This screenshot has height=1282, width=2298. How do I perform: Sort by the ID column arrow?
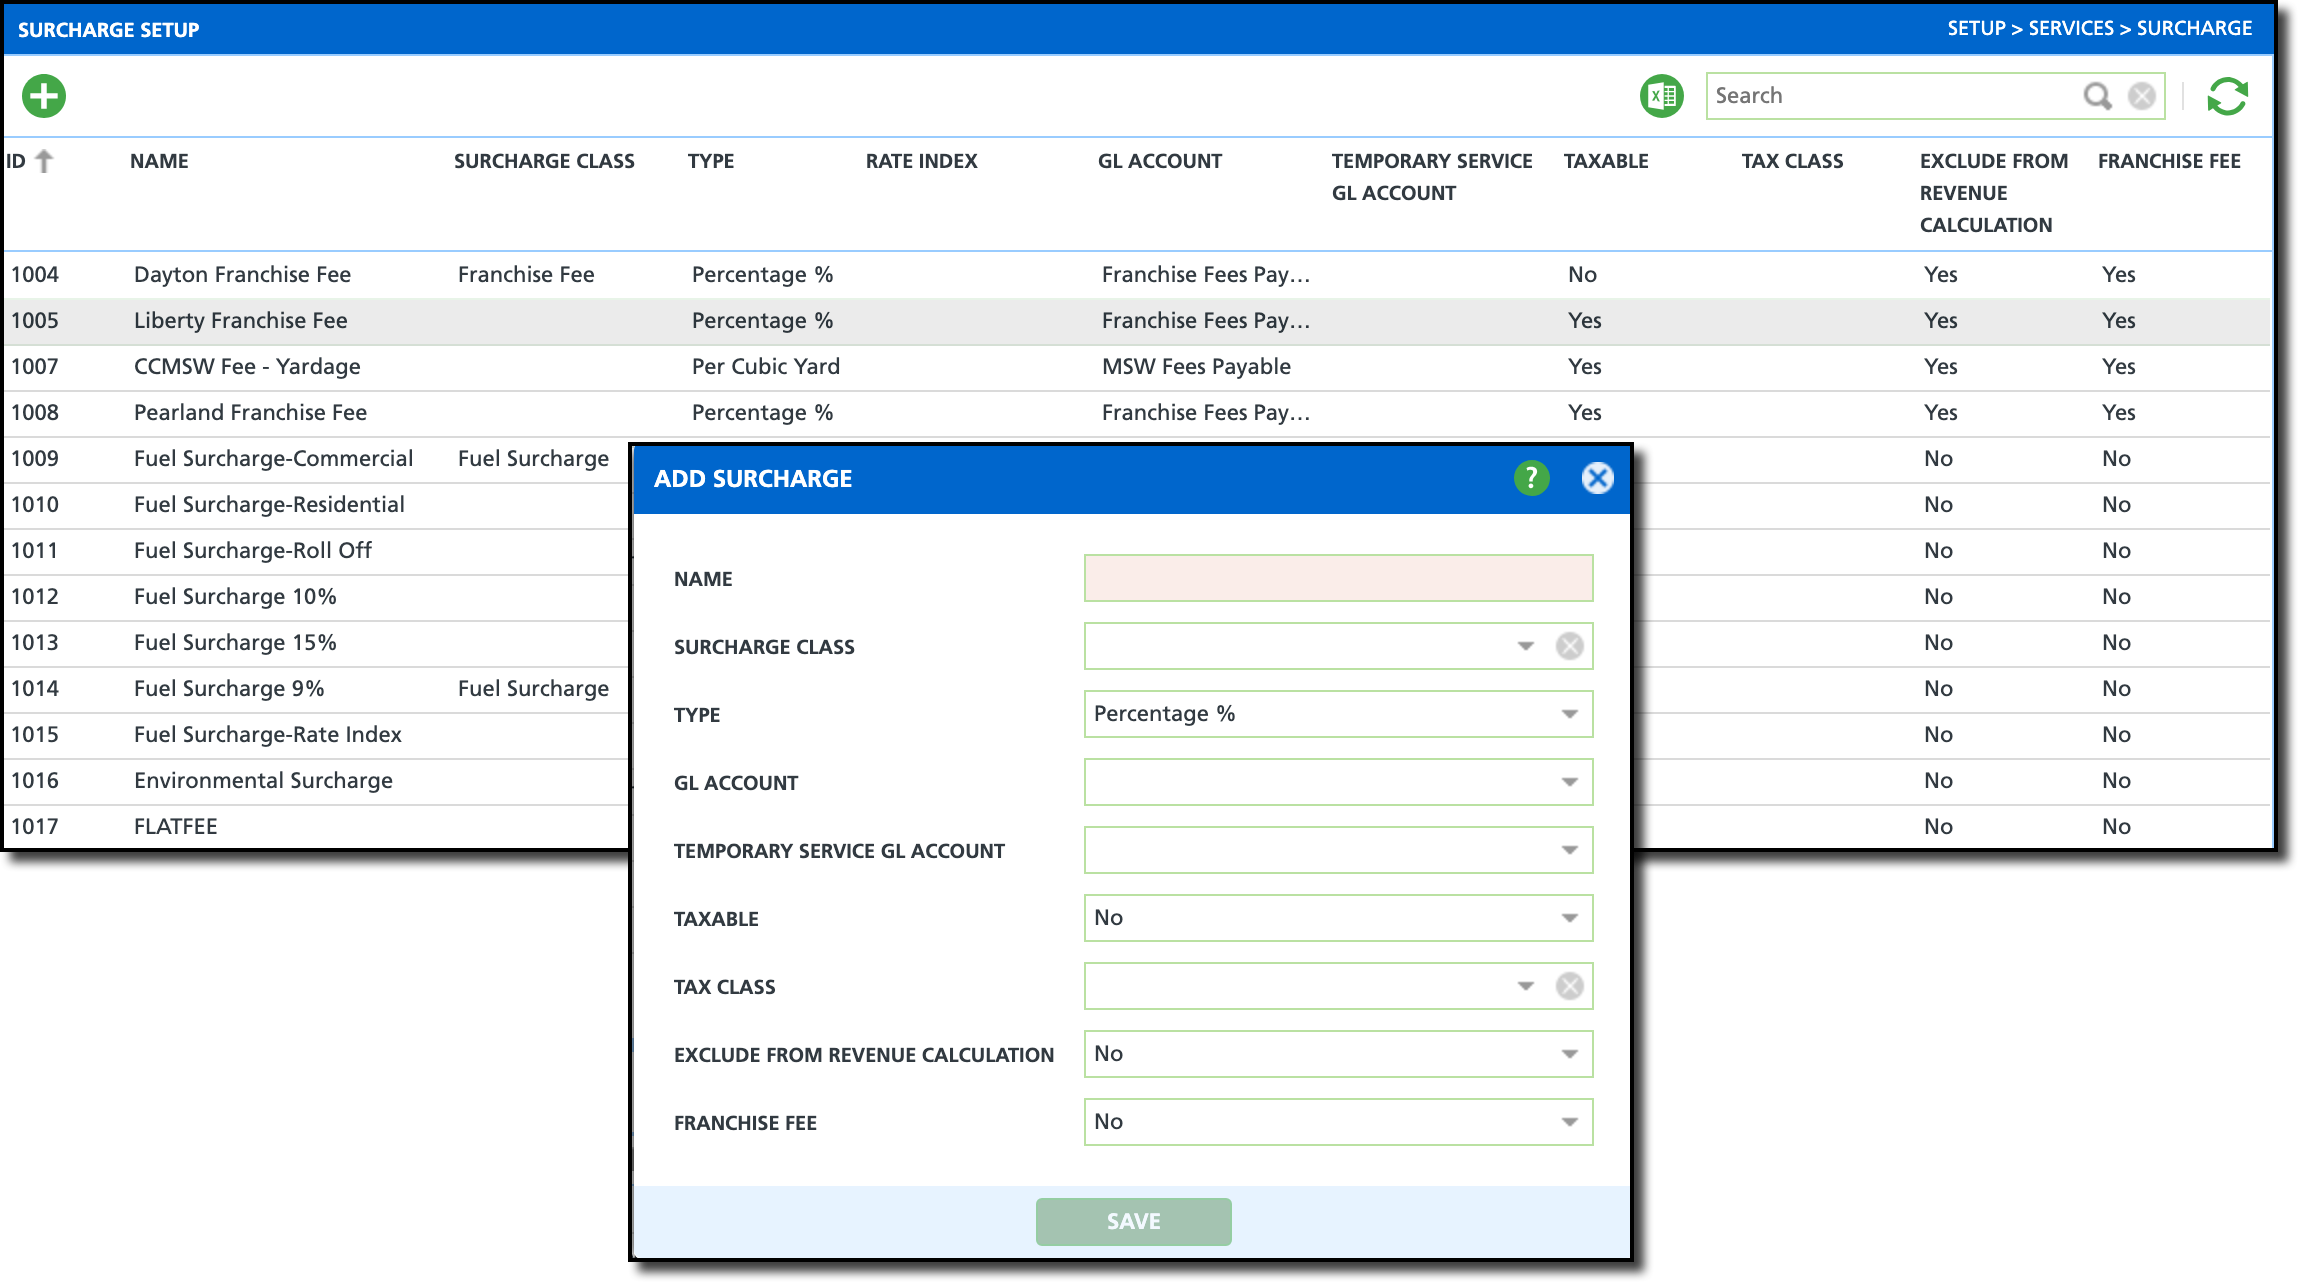pyautogui.click(x=44, y=161)
